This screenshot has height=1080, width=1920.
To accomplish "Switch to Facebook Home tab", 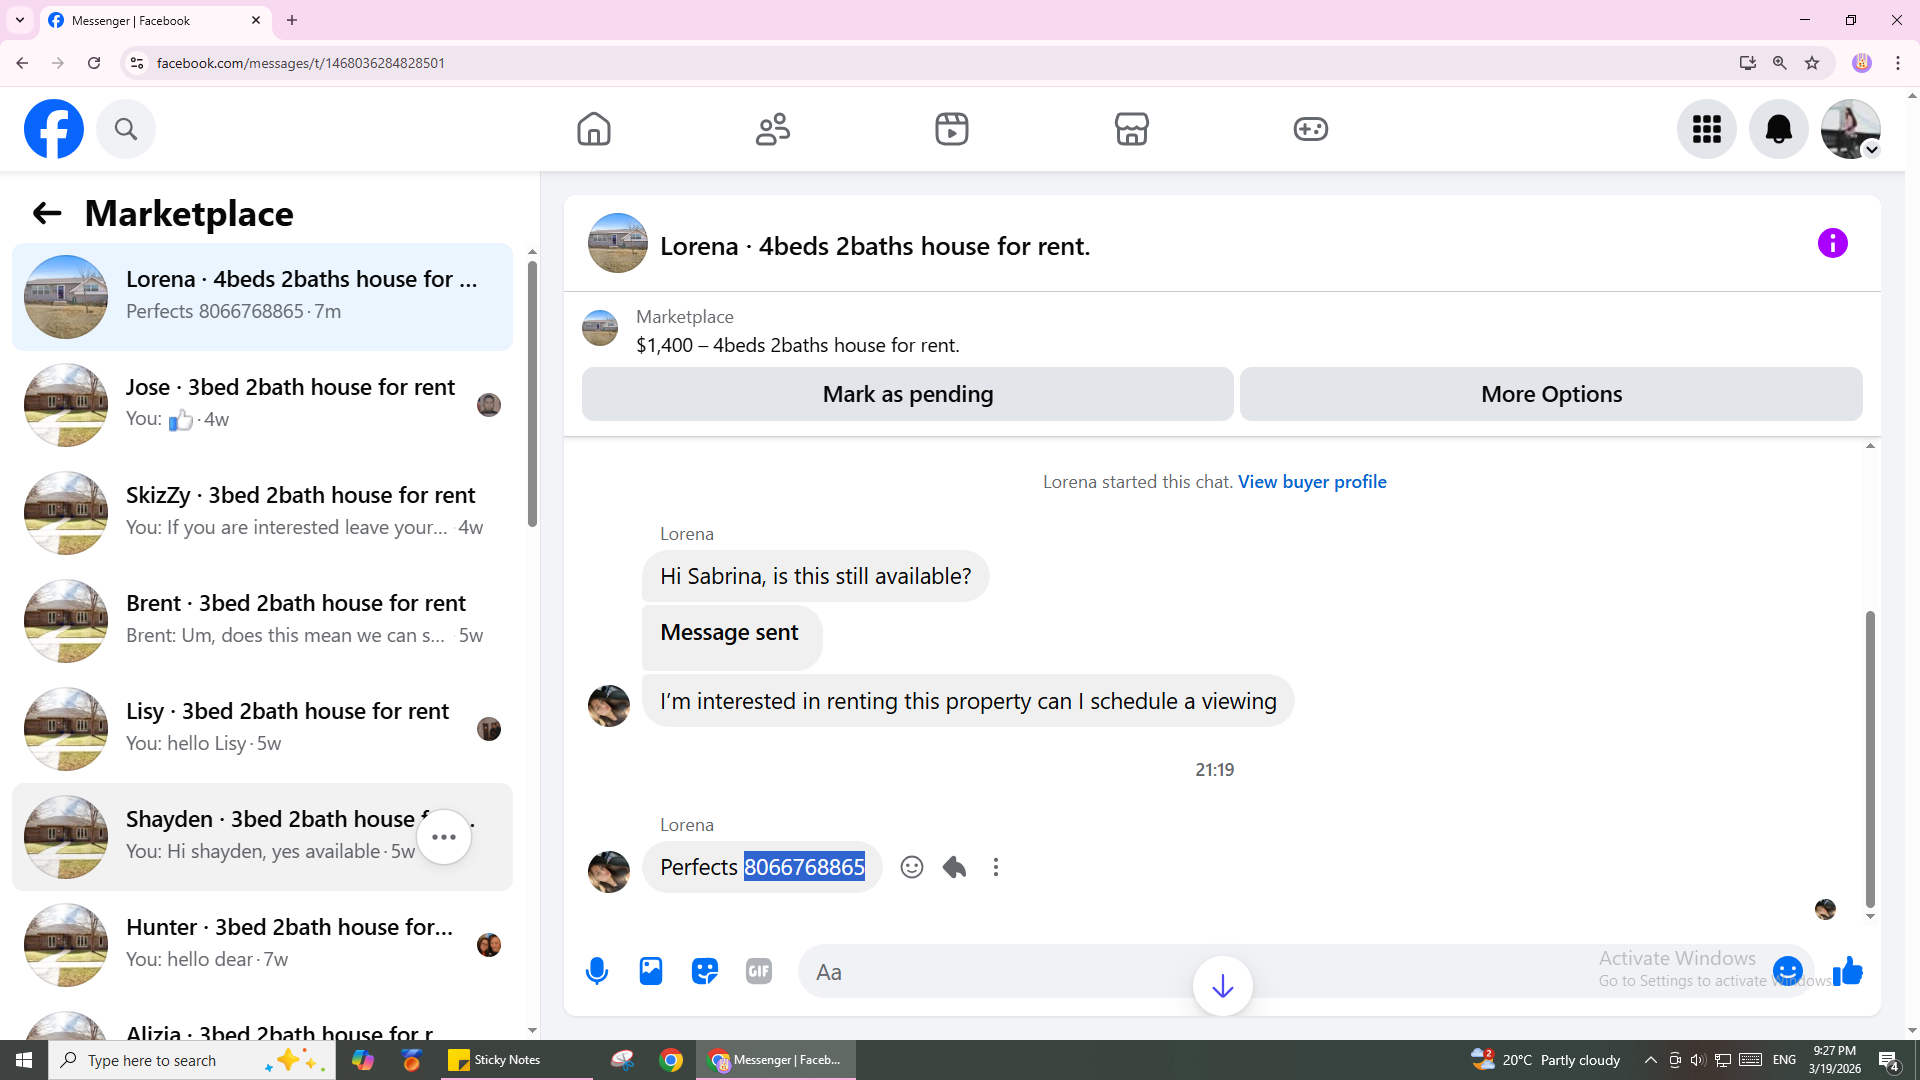I will [593, 129].
